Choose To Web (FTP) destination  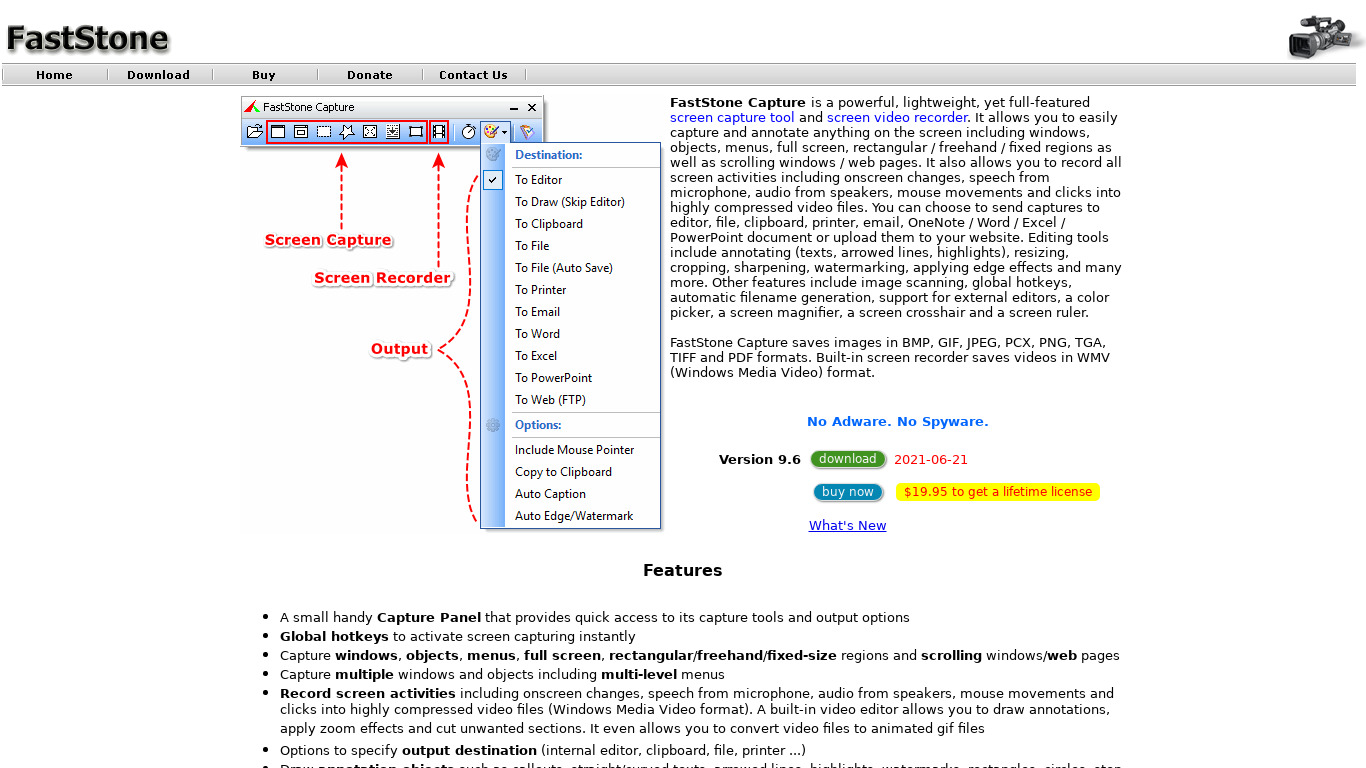(551, 400)
